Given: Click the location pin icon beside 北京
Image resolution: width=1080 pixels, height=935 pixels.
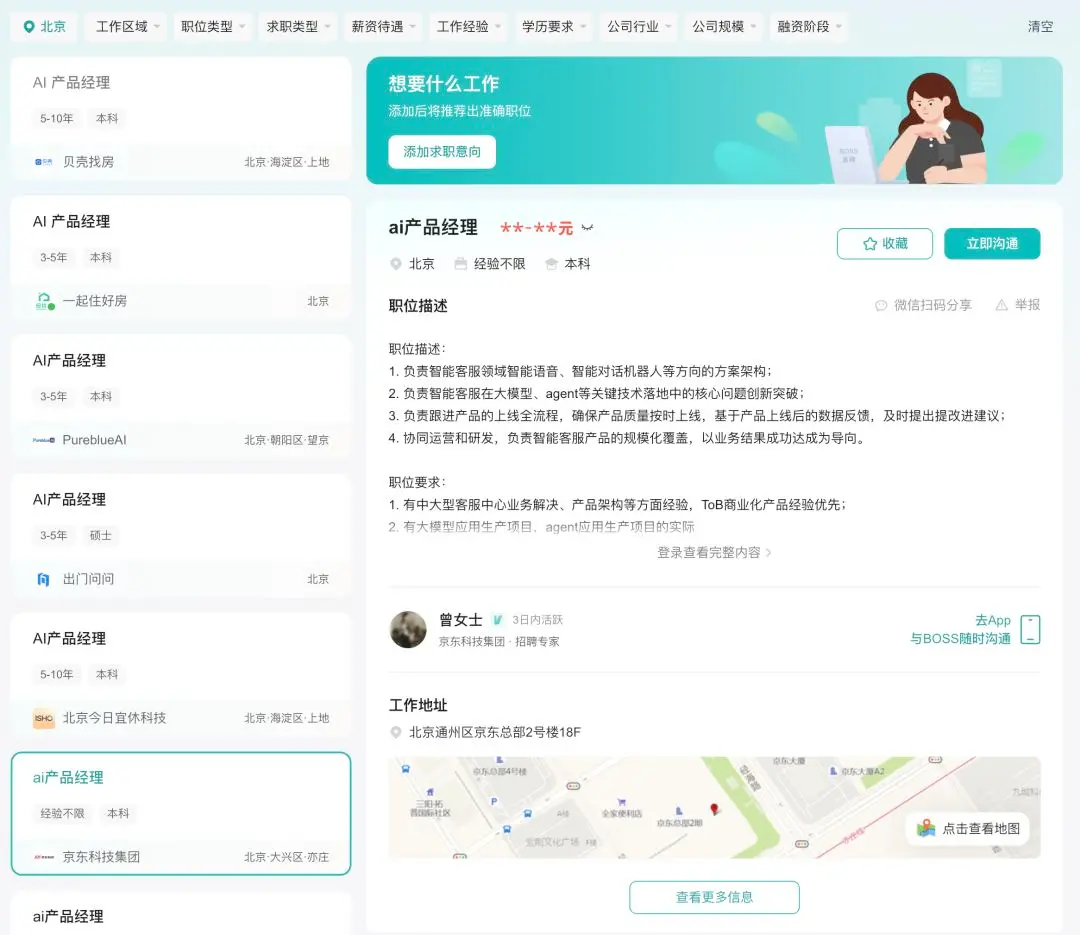Looking at the screenshot, I should [29, 27].
